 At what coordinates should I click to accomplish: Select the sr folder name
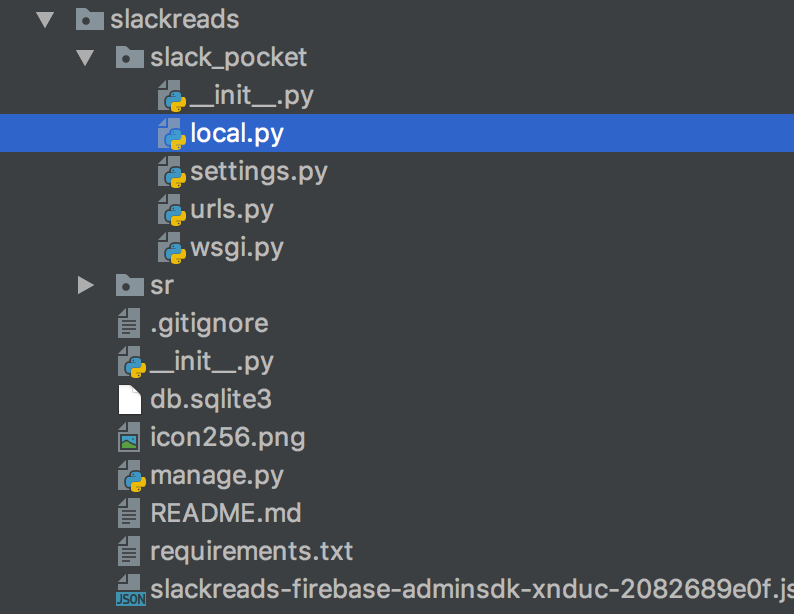pos(162,285)
